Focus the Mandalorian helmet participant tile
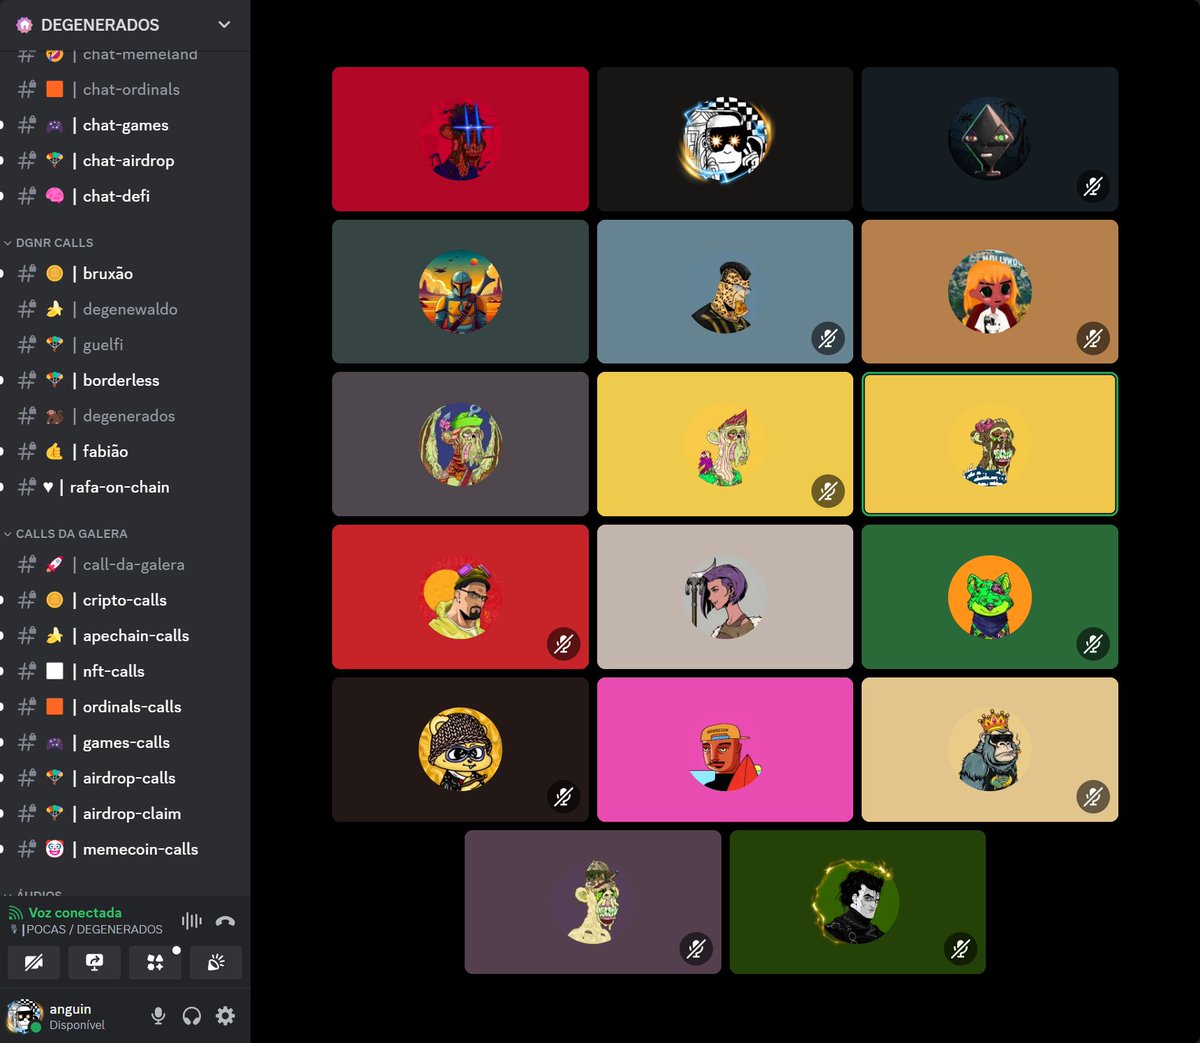 [x=460, y=292]
